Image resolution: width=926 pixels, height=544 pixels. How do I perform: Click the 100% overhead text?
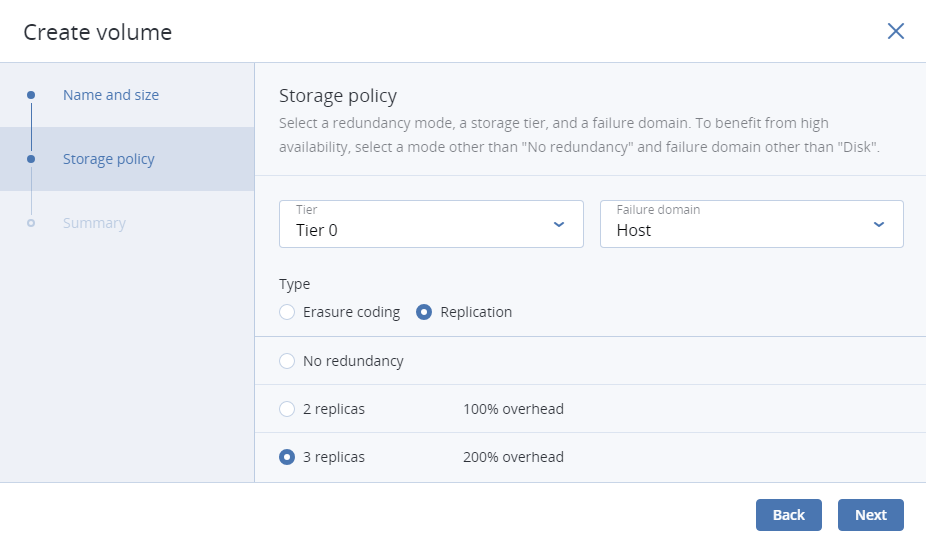(x=513, y=409)
